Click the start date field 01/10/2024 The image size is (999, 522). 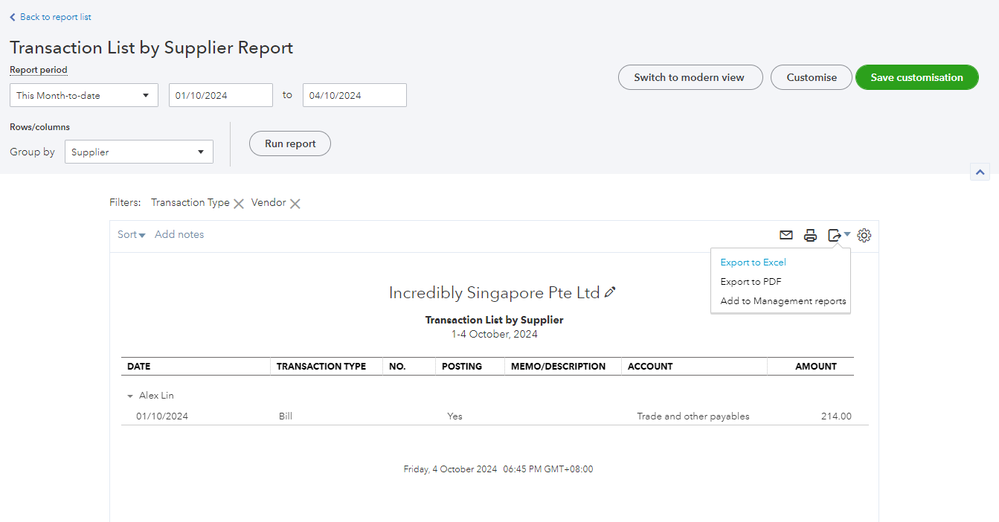[220, 95]
